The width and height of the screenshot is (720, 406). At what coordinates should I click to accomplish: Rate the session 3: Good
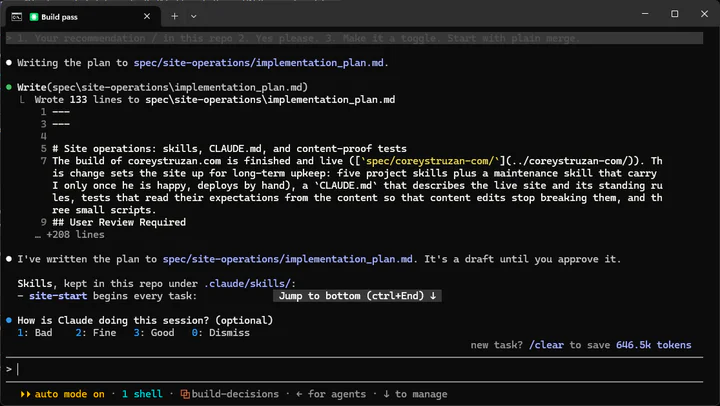[154, 333]
